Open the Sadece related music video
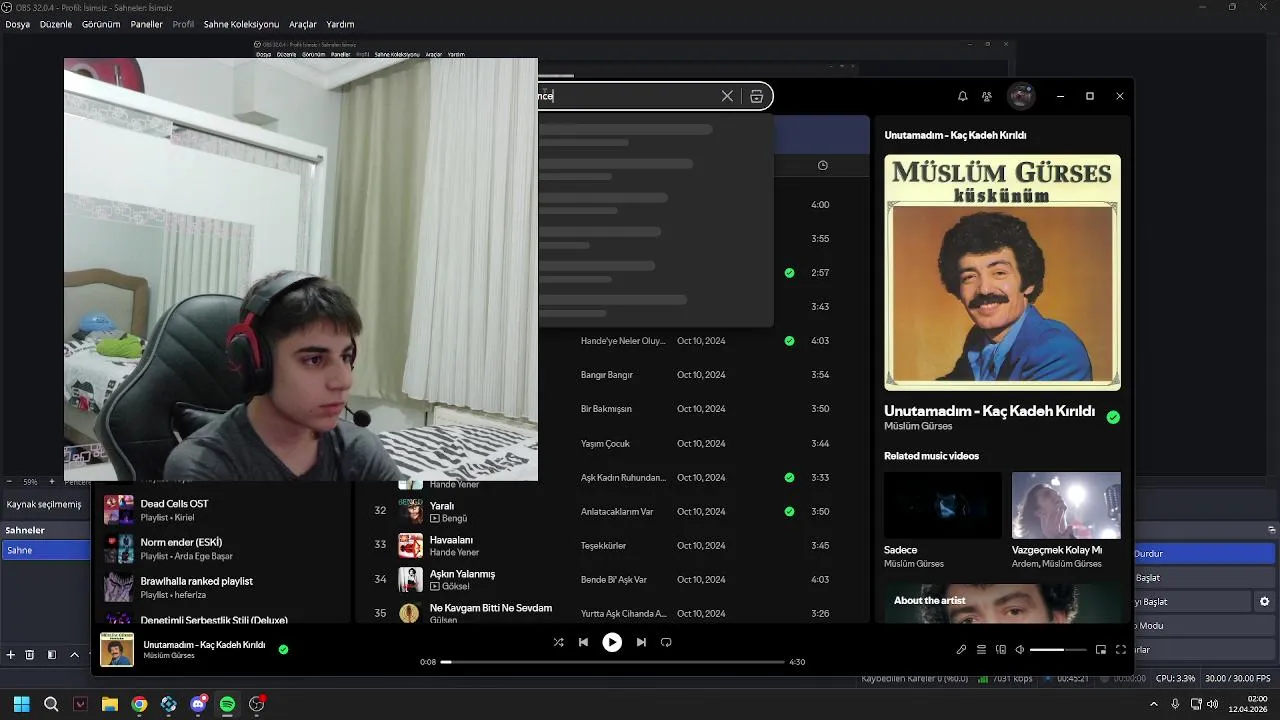The image size is (1280, 720). (943, 505)
